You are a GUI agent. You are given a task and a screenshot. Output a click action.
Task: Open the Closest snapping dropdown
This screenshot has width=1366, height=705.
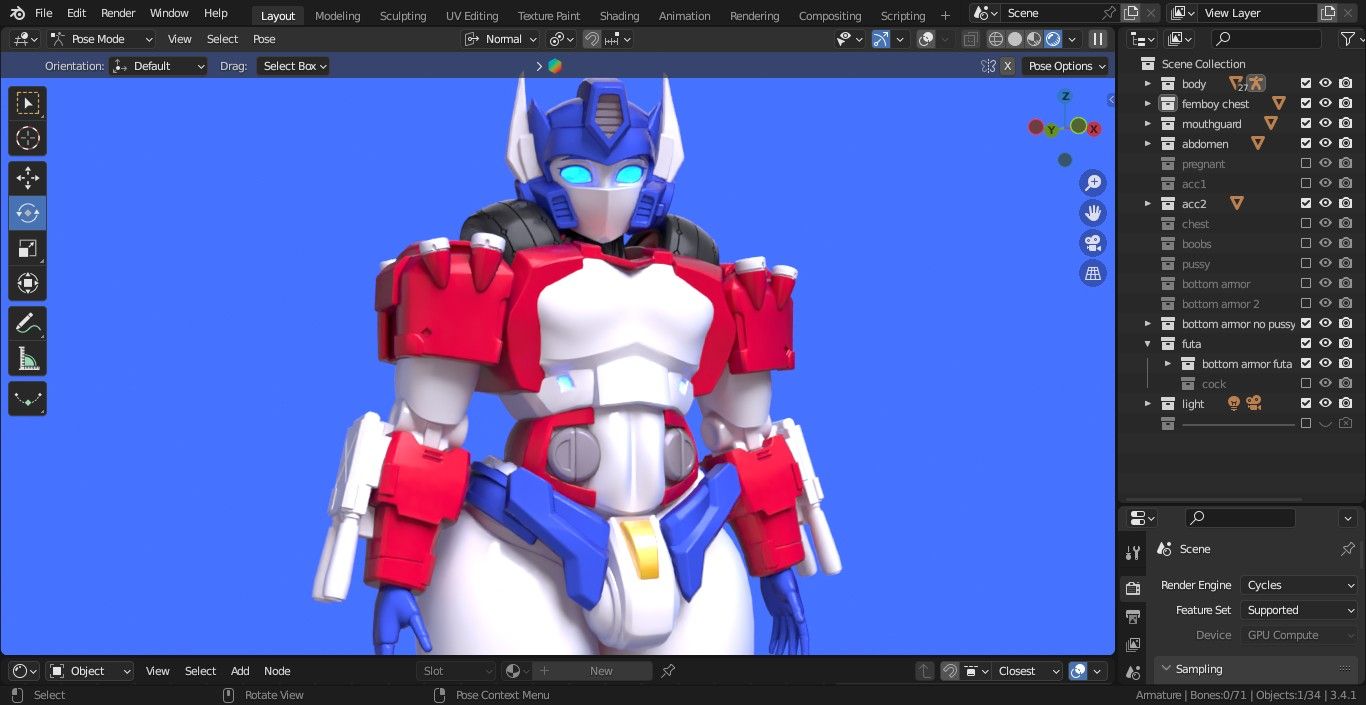click(1028, 671)
